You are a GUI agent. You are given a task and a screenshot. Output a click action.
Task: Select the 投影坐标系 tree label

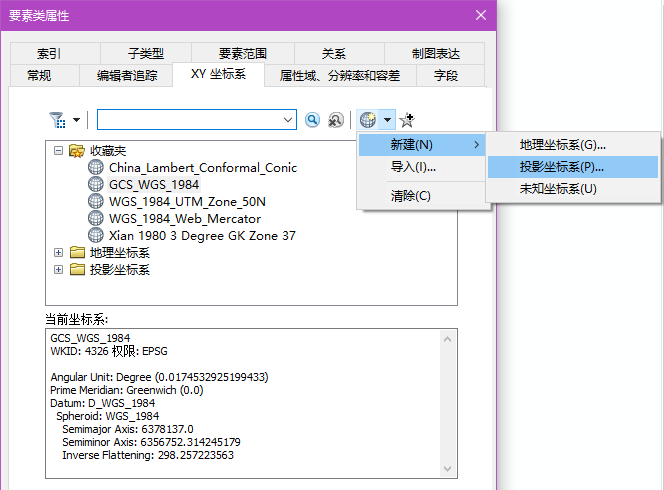click(120, 270)
